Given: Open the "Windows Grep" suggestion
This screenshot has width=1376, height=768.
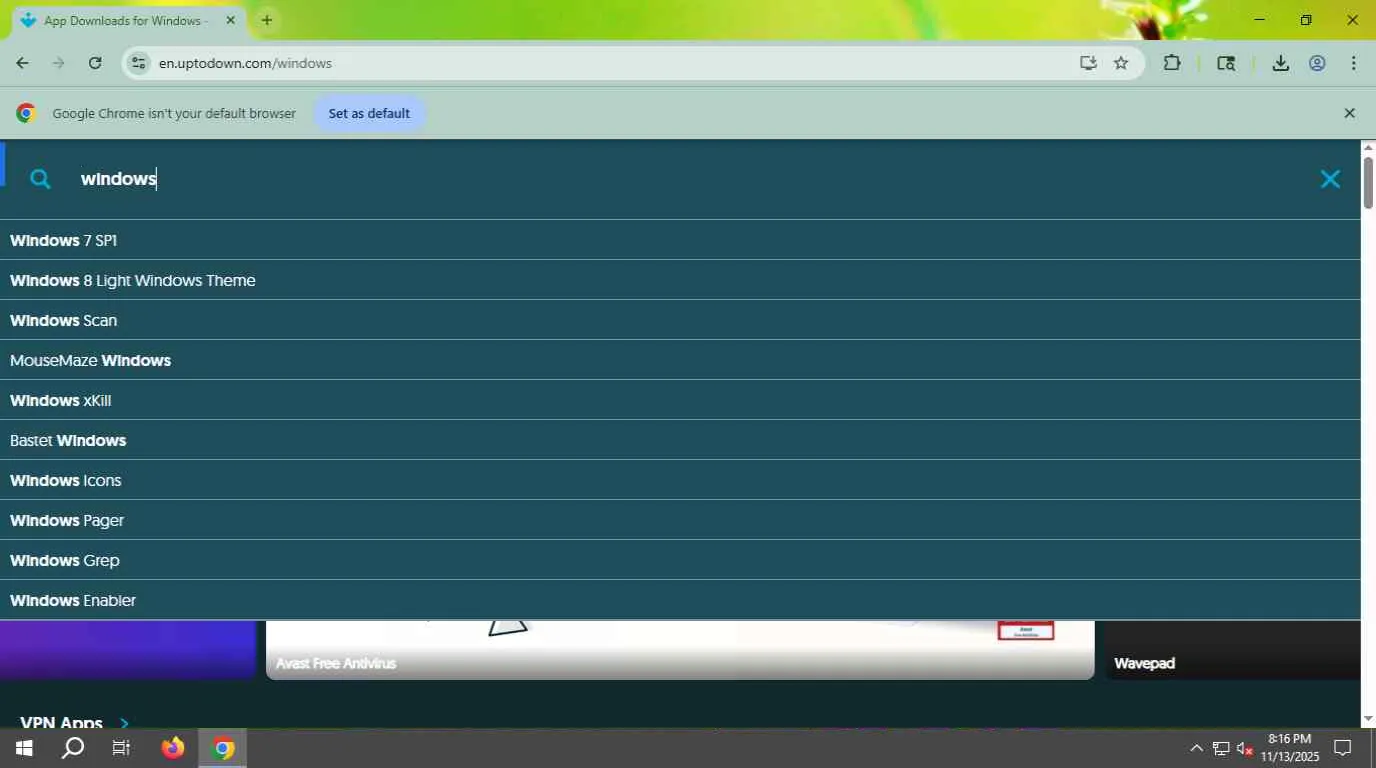Looking at the screenshot, I should pyautogui.click(x=680, y=560).
